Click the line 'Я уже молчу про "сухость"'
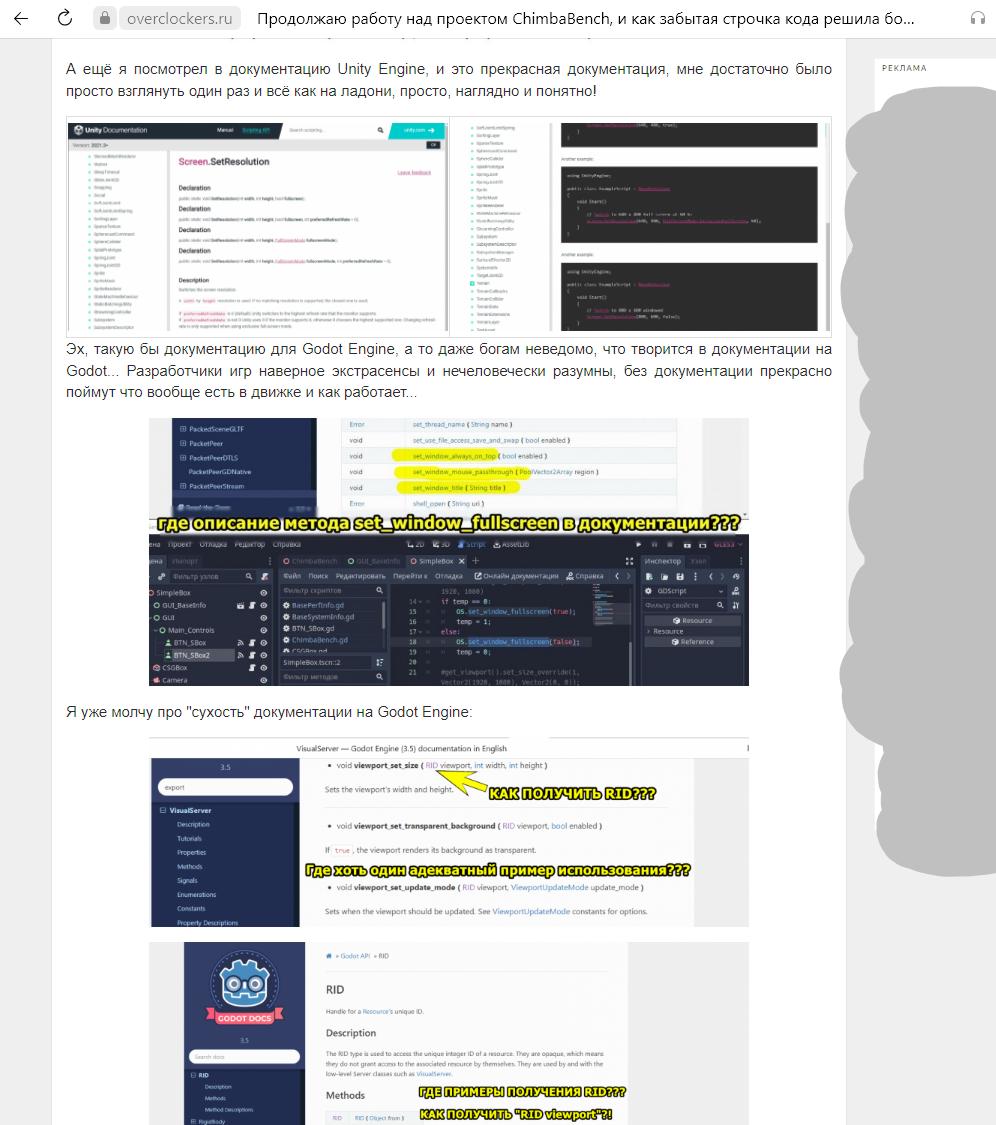This screenshot has height=1125, width=996. (269, 712)
